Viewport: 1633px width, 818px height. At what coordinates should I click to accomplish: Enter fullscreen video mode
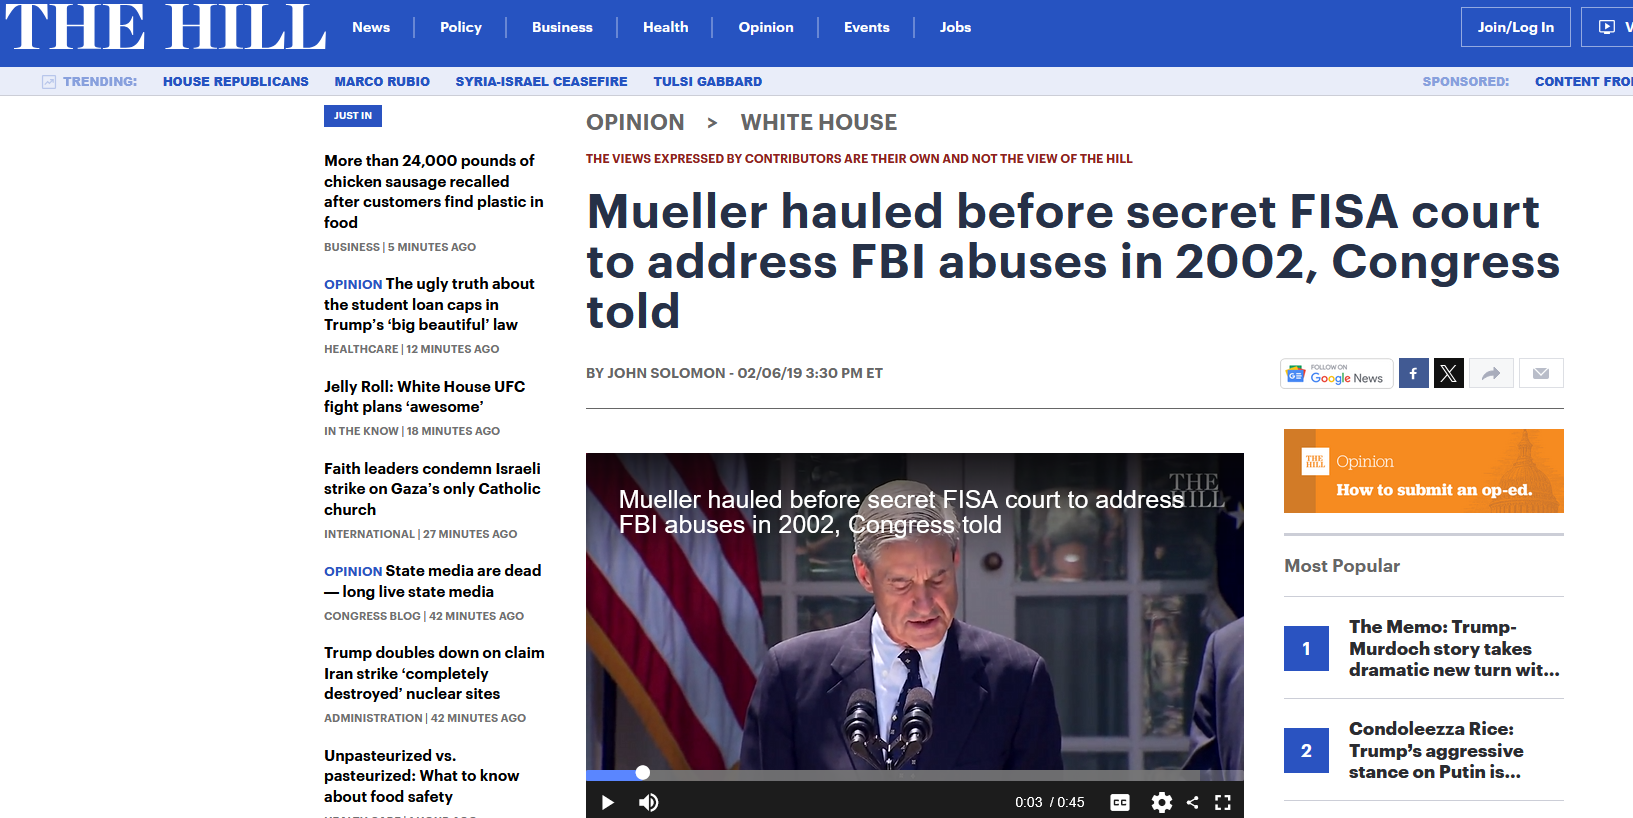tap(1222, 802)
